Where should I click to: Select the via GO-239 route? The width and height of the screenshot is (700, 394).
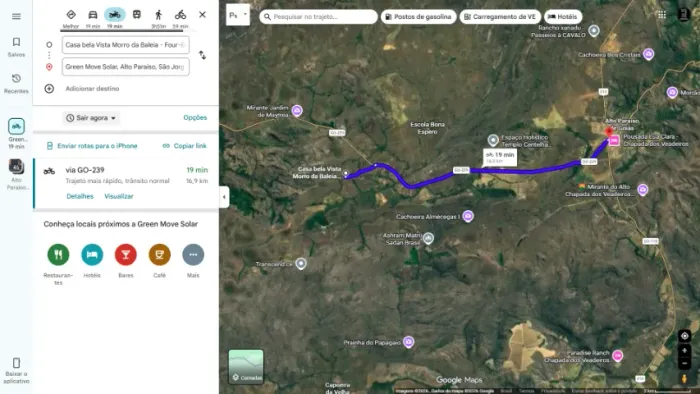point(126,183)
